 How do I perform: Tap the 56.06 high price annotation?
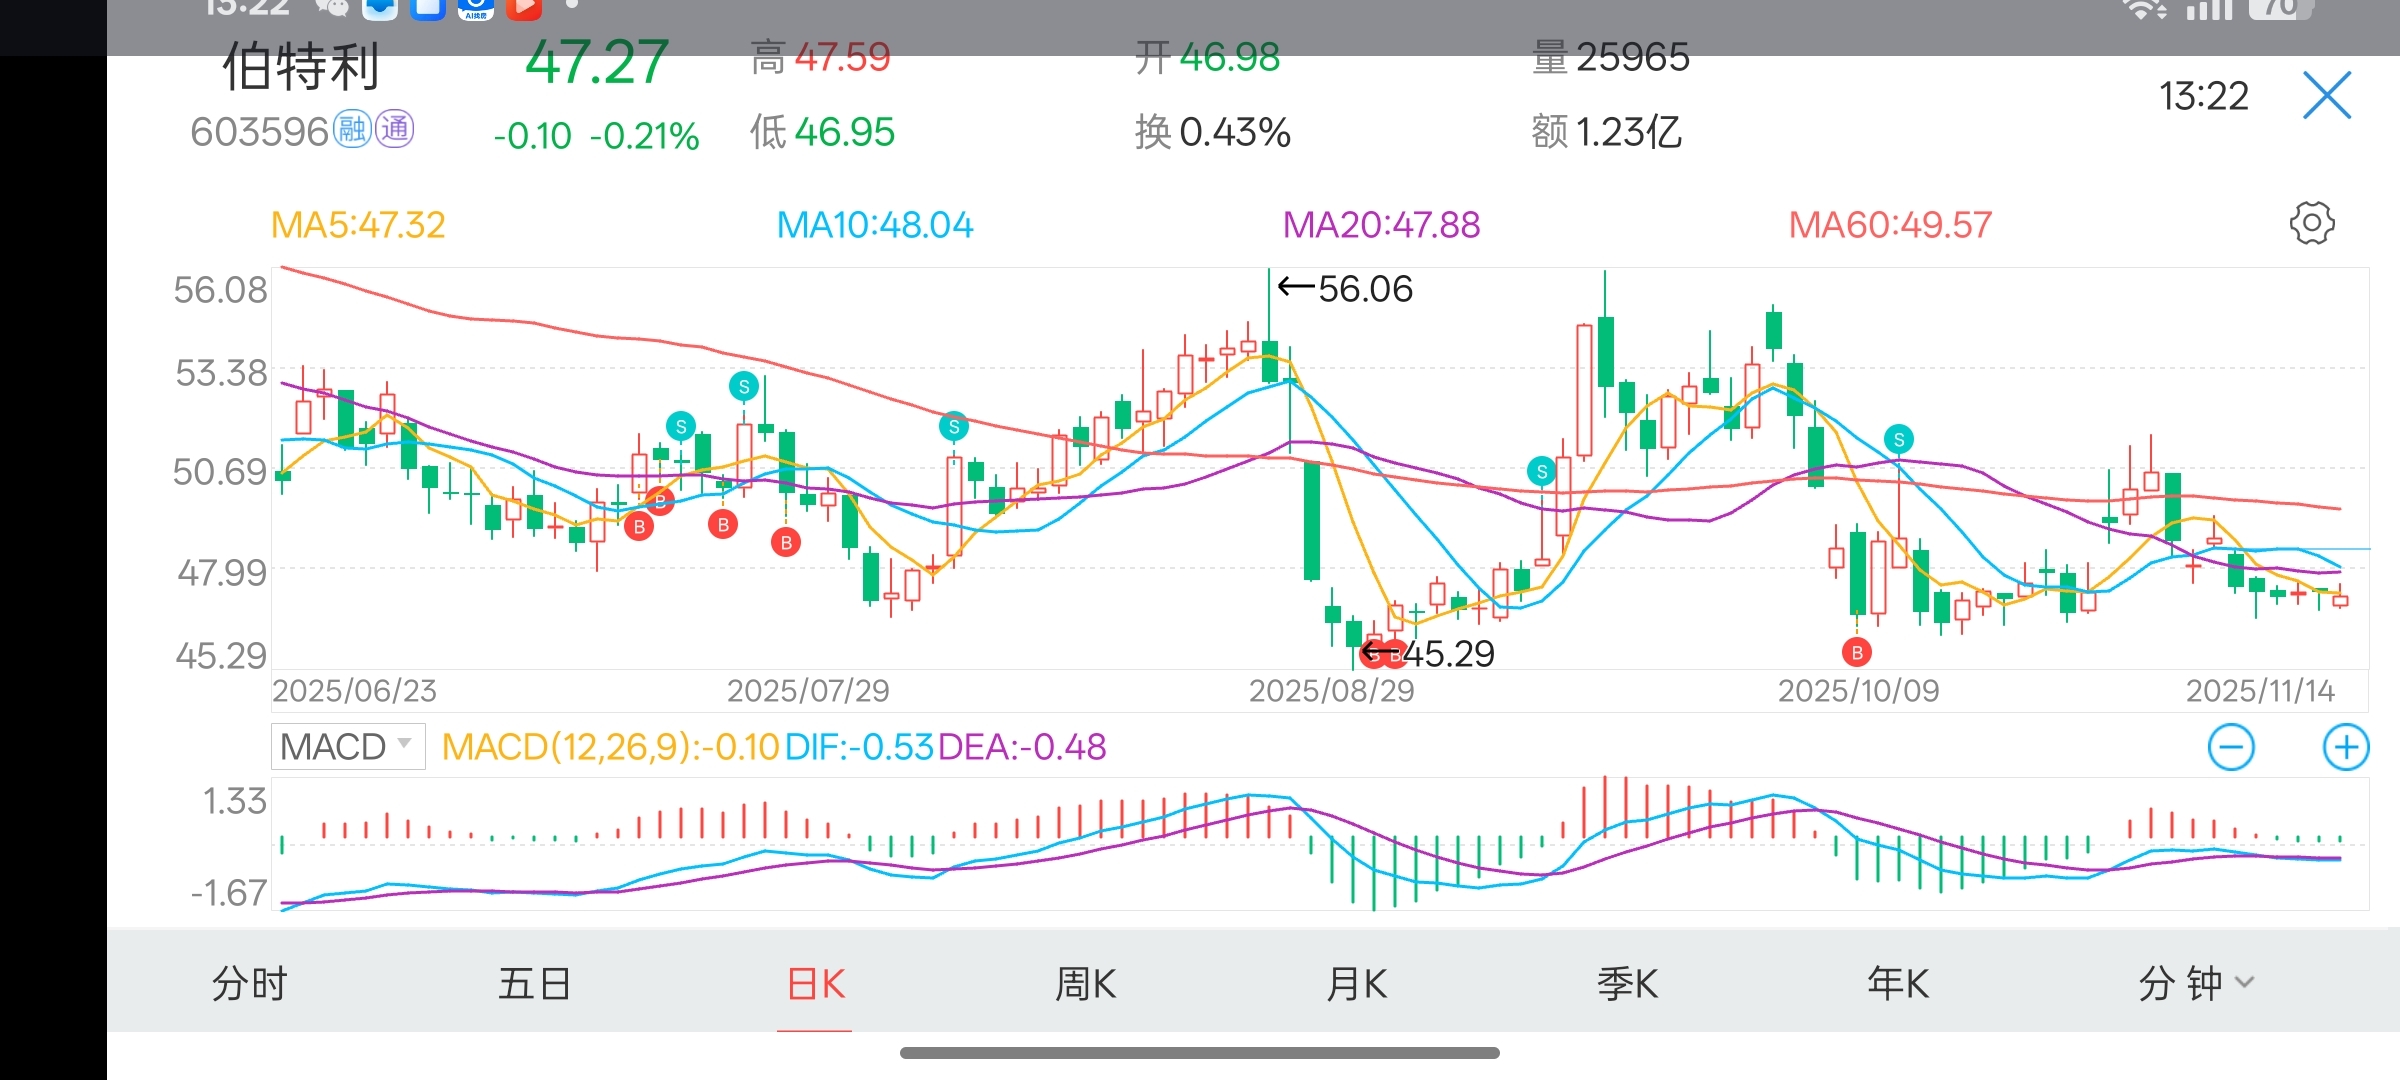pyautogui.click(x=1346, y=289)
